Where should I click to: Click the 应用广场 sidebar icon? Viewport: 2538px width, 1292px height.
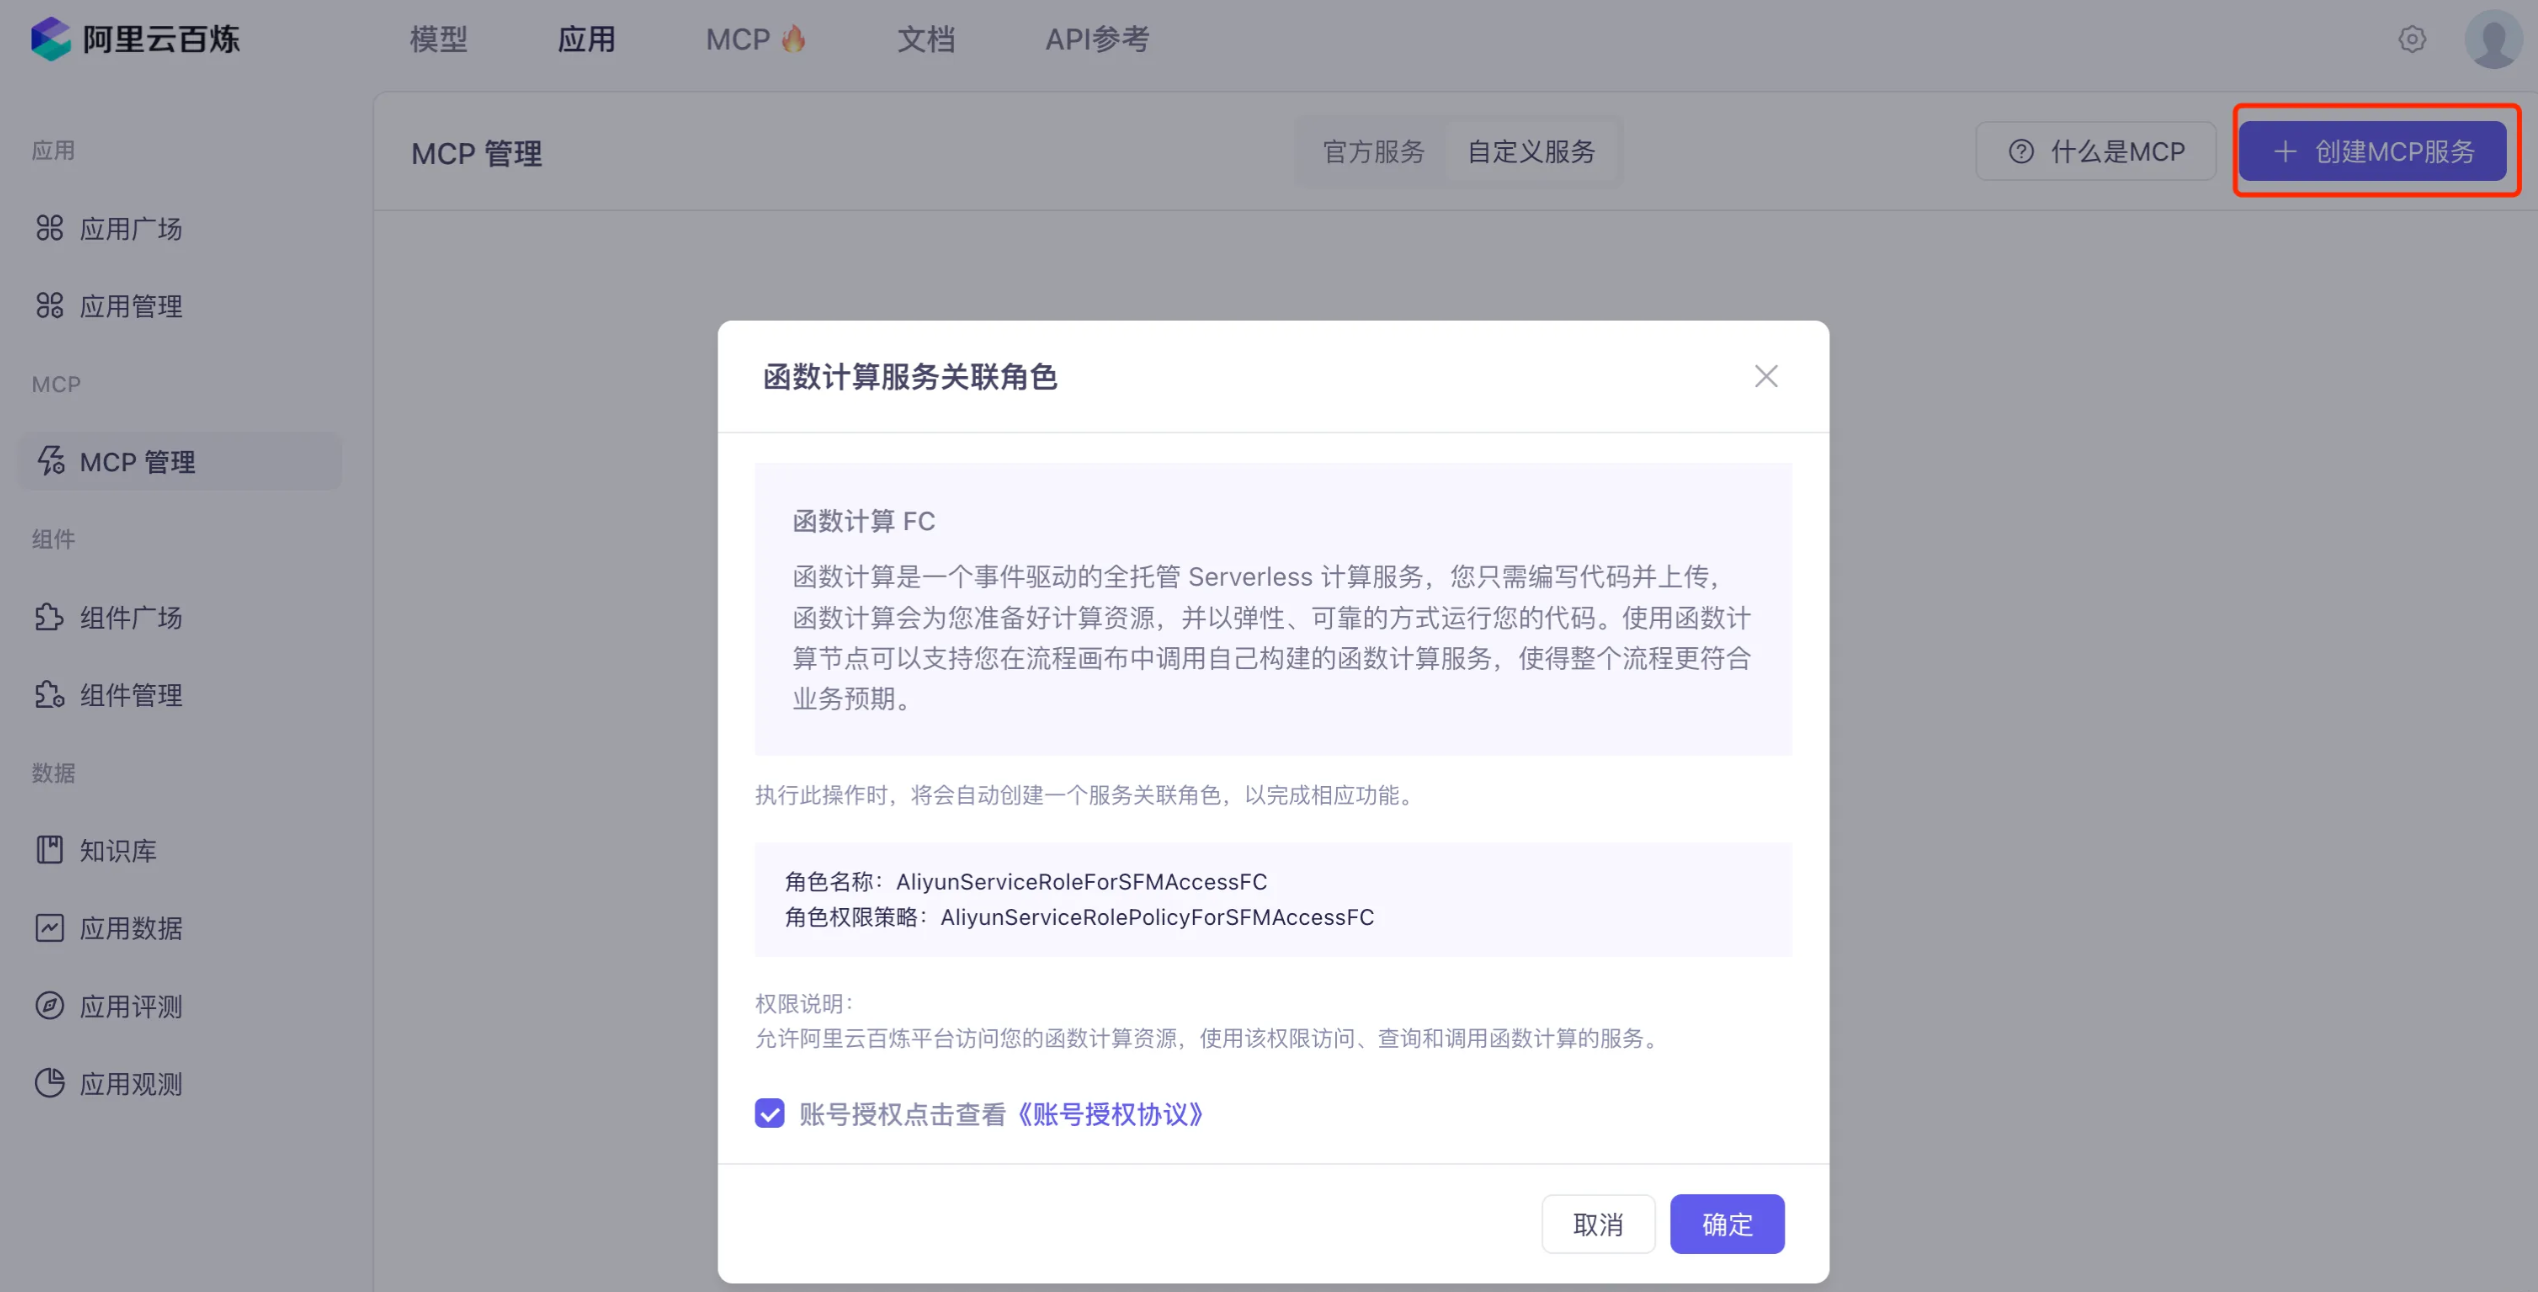tap(49, 228)
